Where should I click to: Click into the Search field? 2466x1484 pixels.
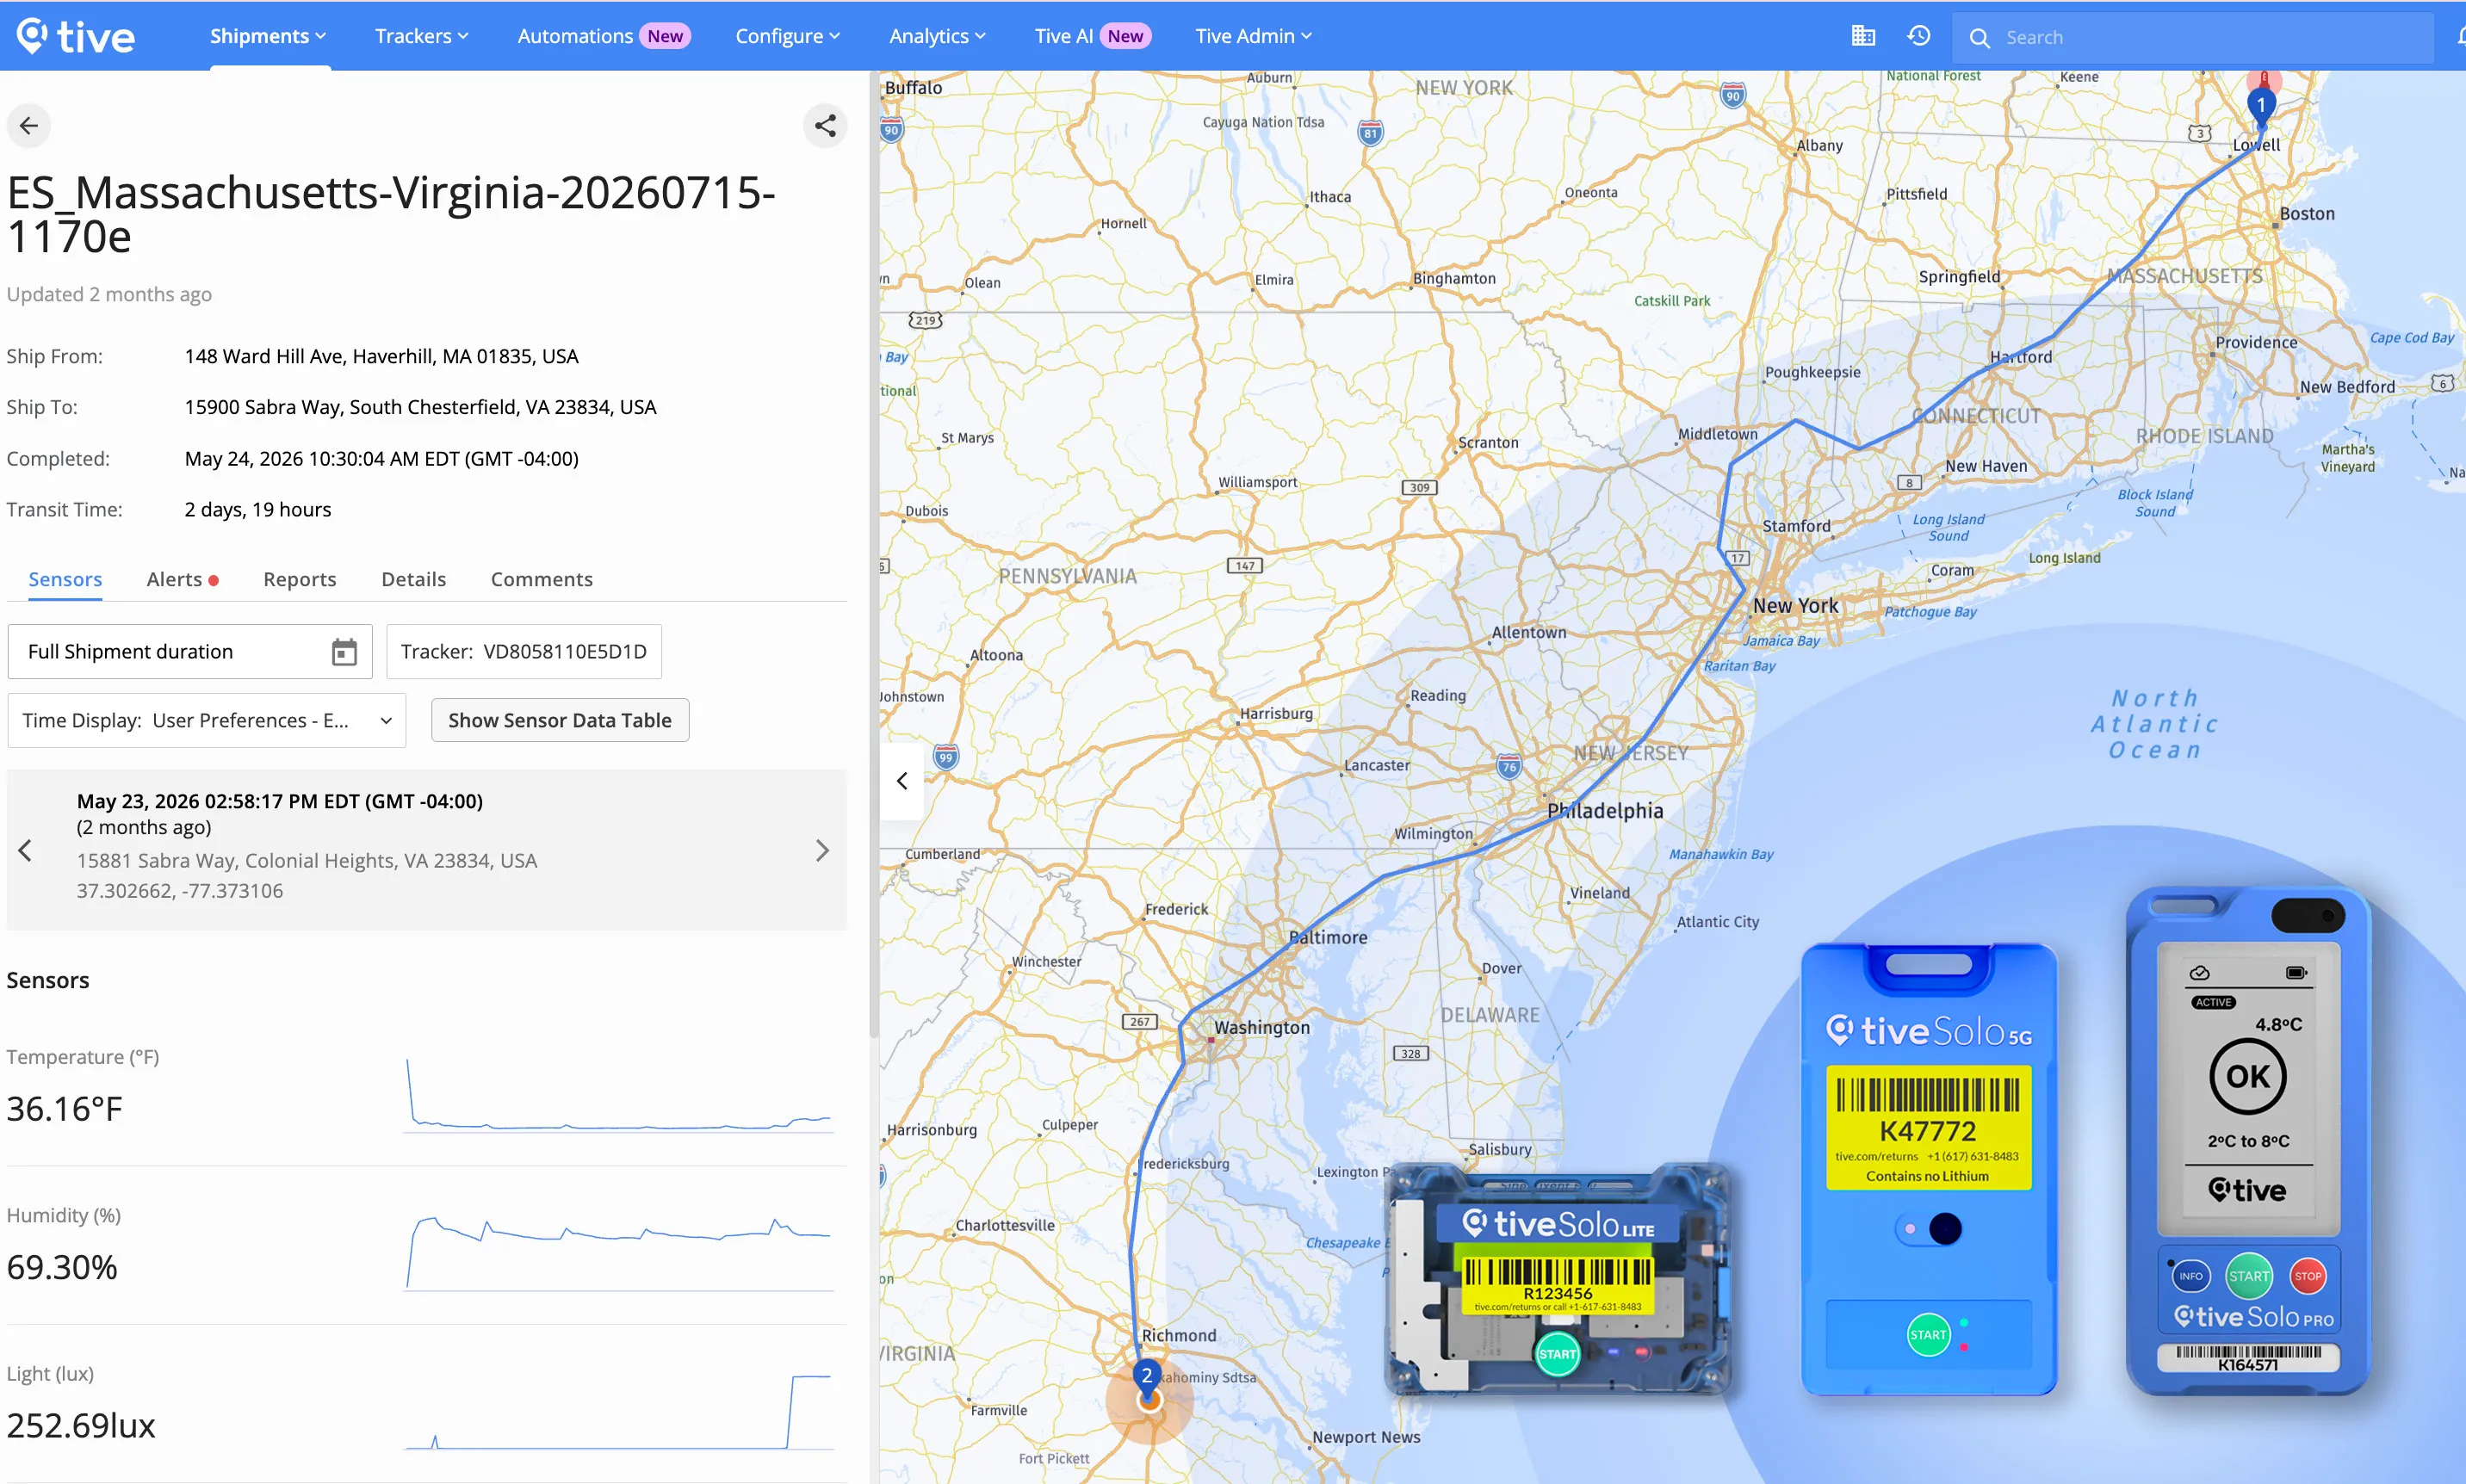coord(2193,38)
